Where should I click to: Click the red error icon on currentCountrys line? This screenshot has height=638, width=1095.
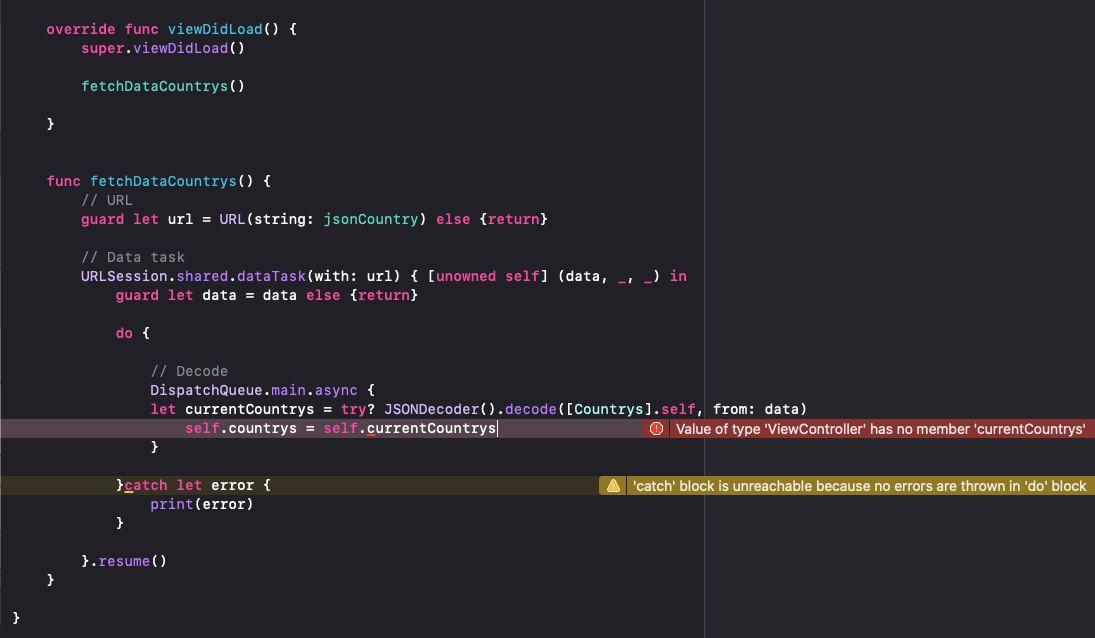pyautogui.click(x=656, y=429)
